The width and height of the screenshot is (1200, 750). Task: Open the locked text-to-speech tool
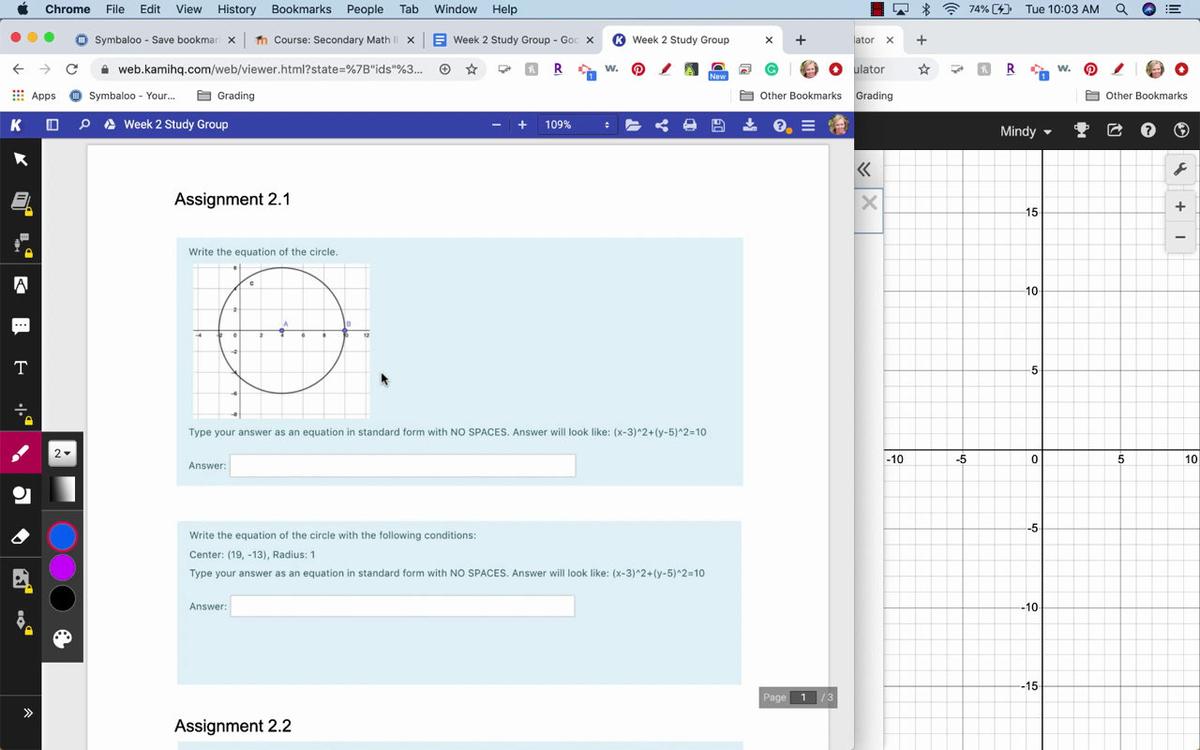[21, 244]
